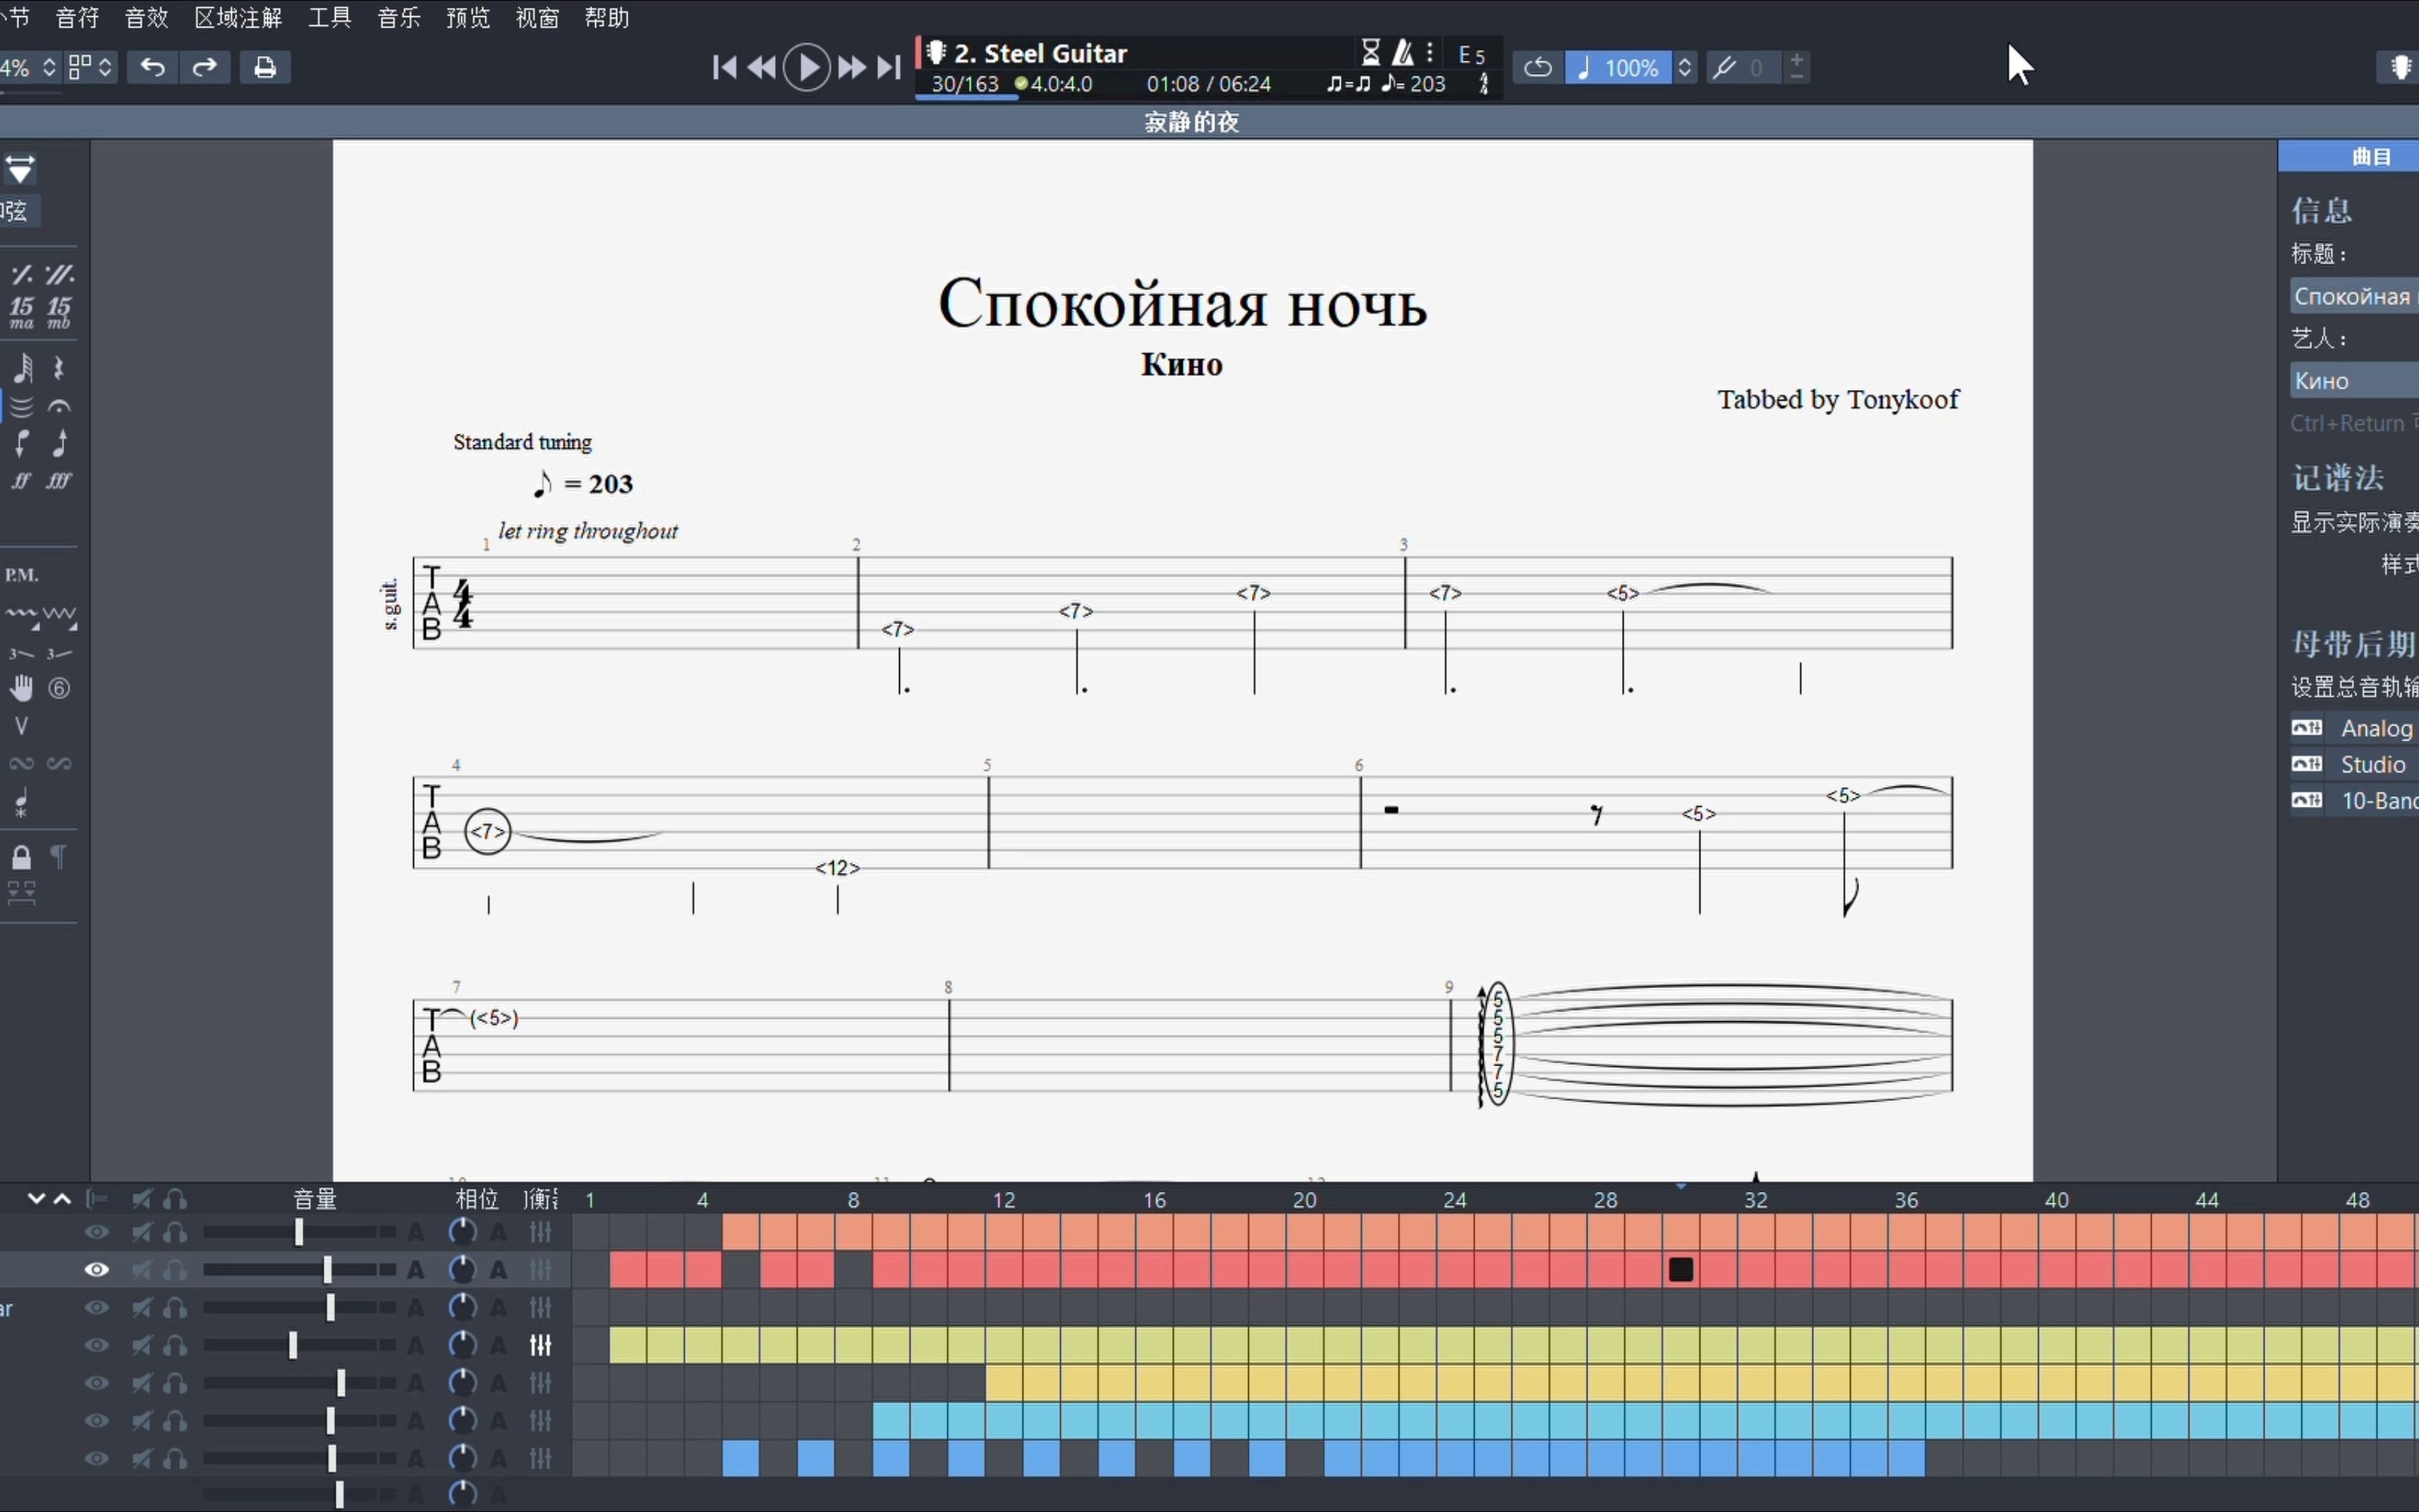Expand track panel with up chevron

(62, 1198)
